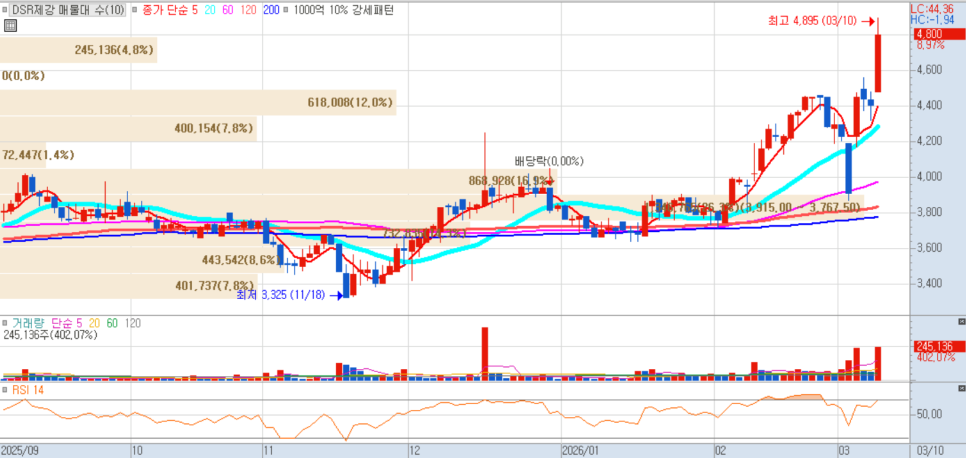
Task: Close the volume panel with its X button
Action: 962,322
